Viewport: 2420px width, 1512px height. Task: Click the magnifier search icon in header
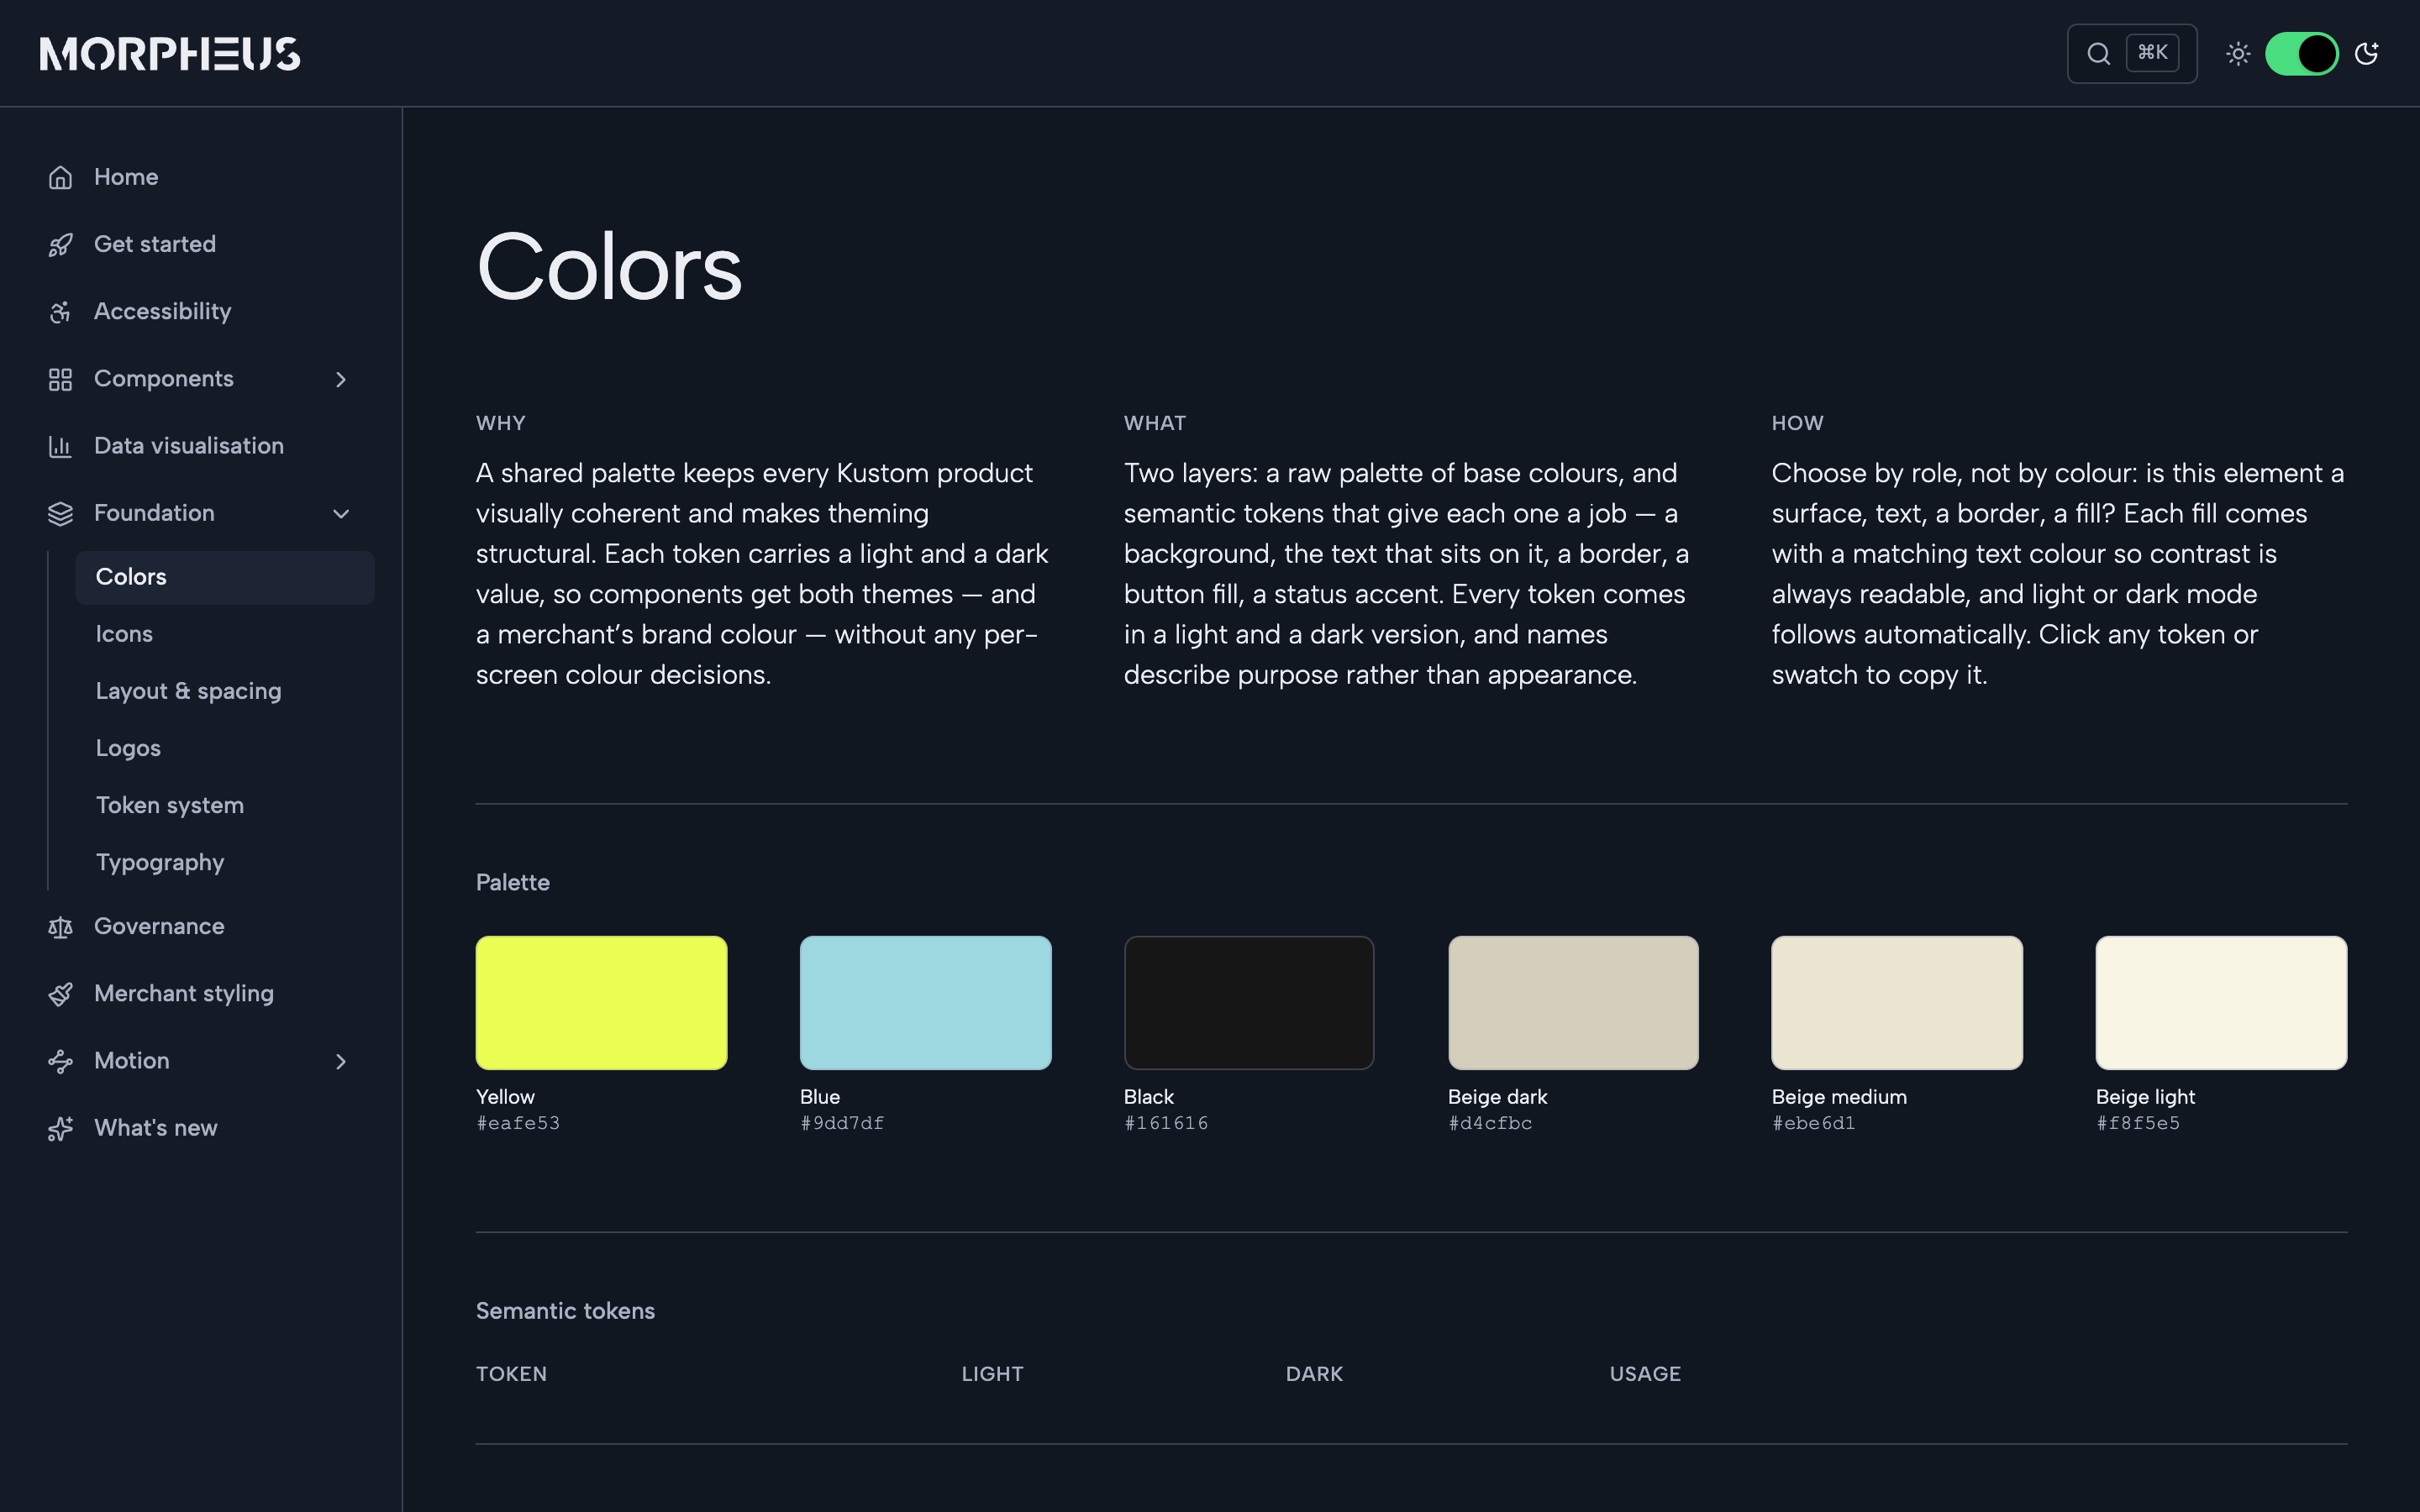(x=2099, y=53)
